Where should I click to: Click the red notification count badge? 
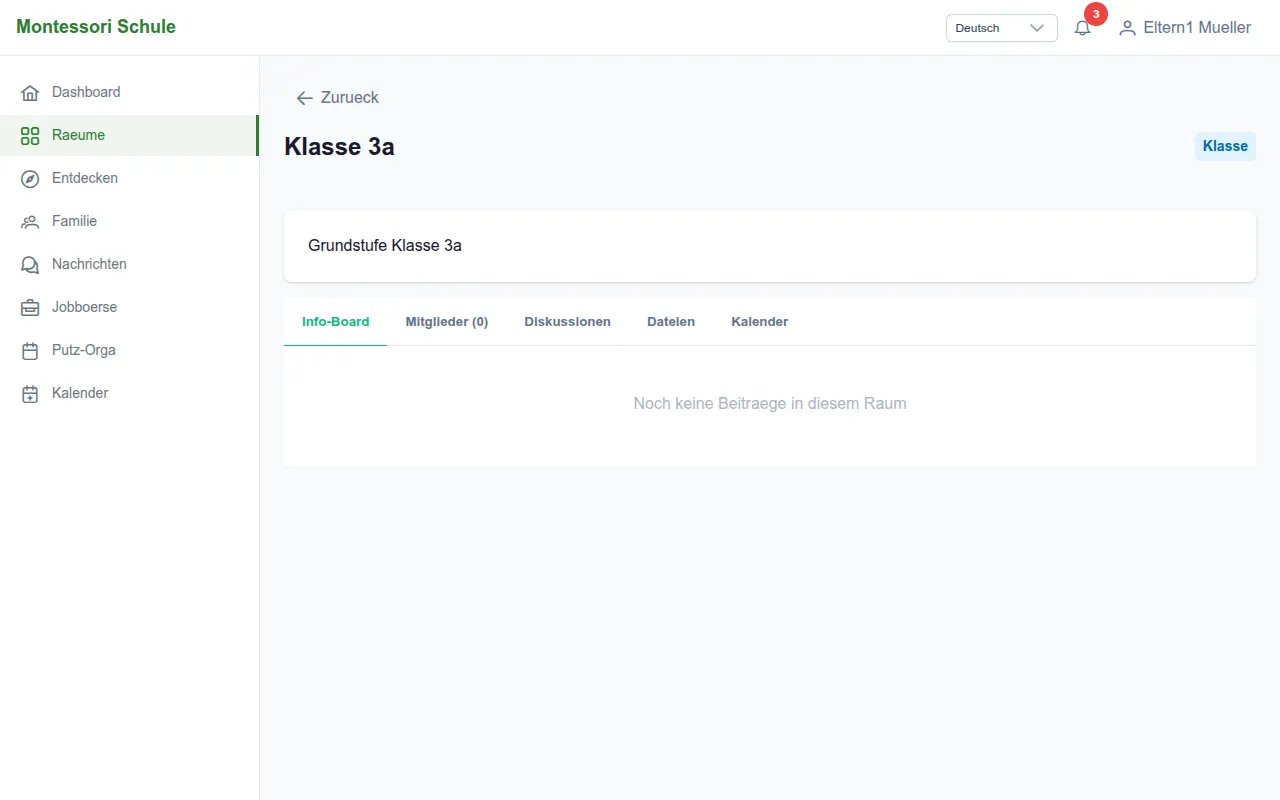(1096, 14)
